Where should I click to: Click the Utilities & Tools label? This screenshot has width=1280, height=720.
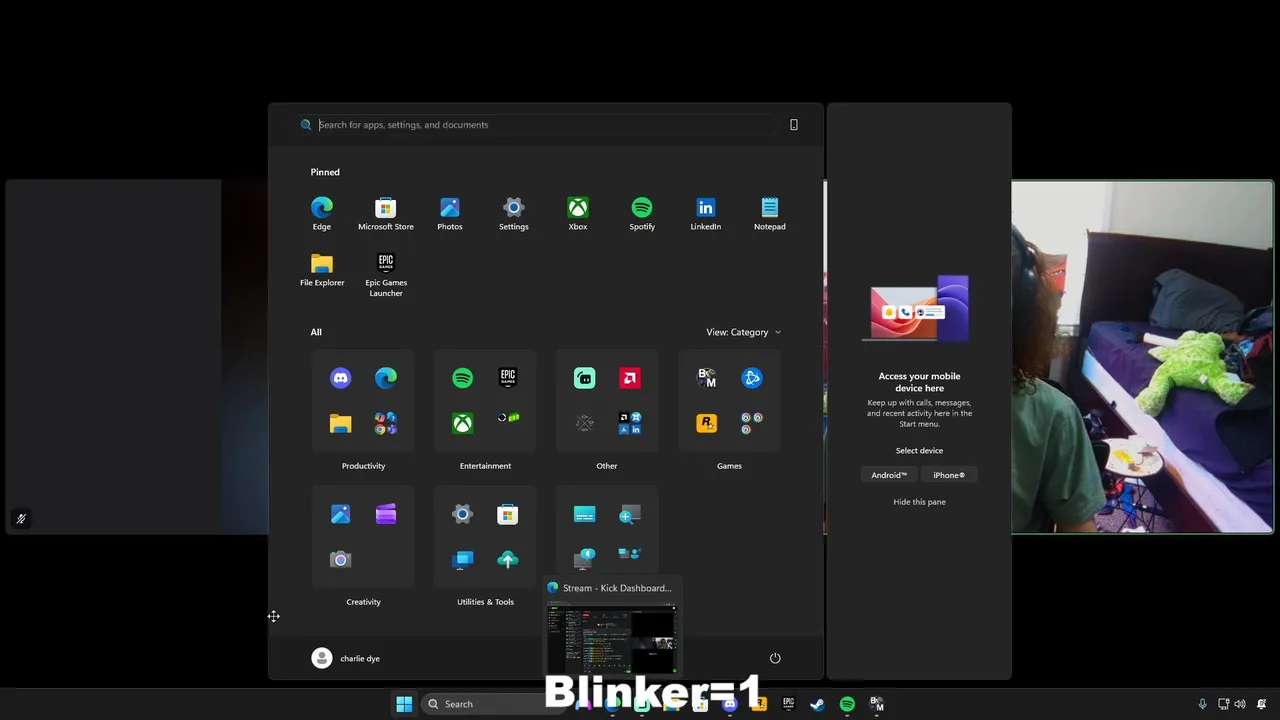click(x=485, y=602)
